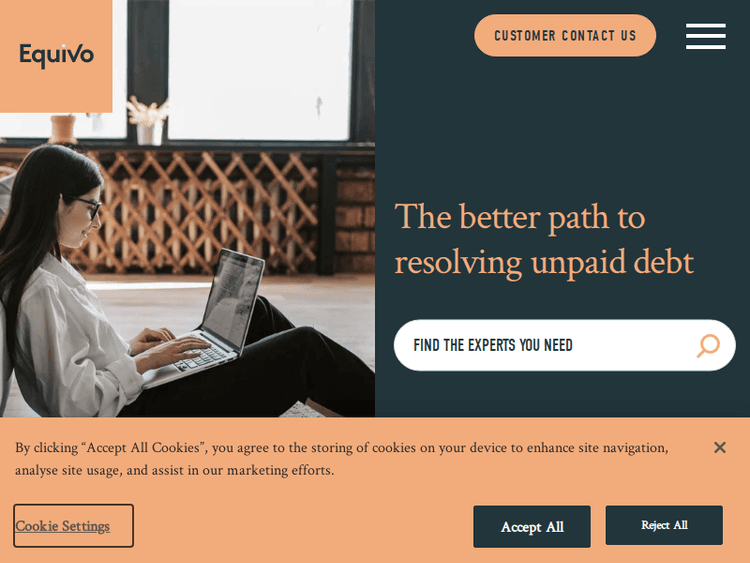Open the hamburger navigation menu

point(706,36)
